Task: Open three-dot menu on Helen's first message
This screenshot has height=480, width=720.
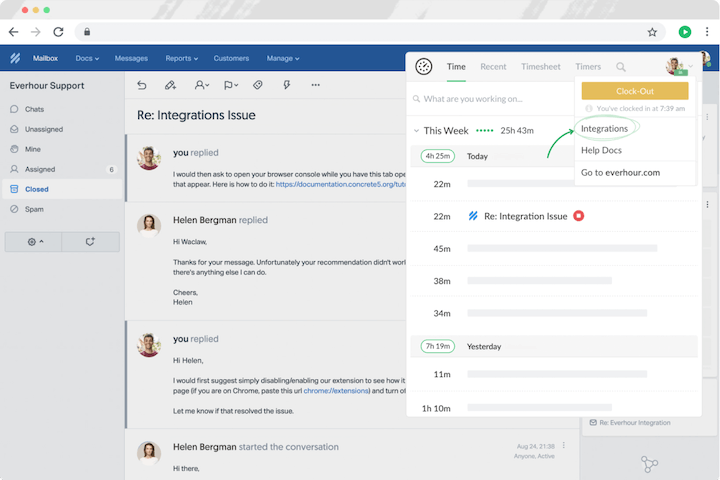Action: [x=563, y=446]
